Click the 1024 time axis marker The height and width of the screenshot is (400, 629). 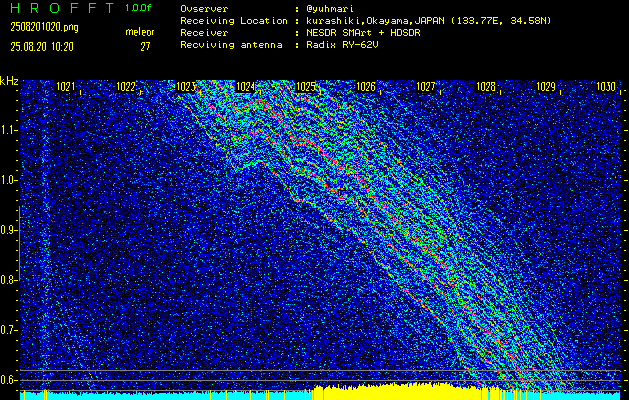(246, 87)
